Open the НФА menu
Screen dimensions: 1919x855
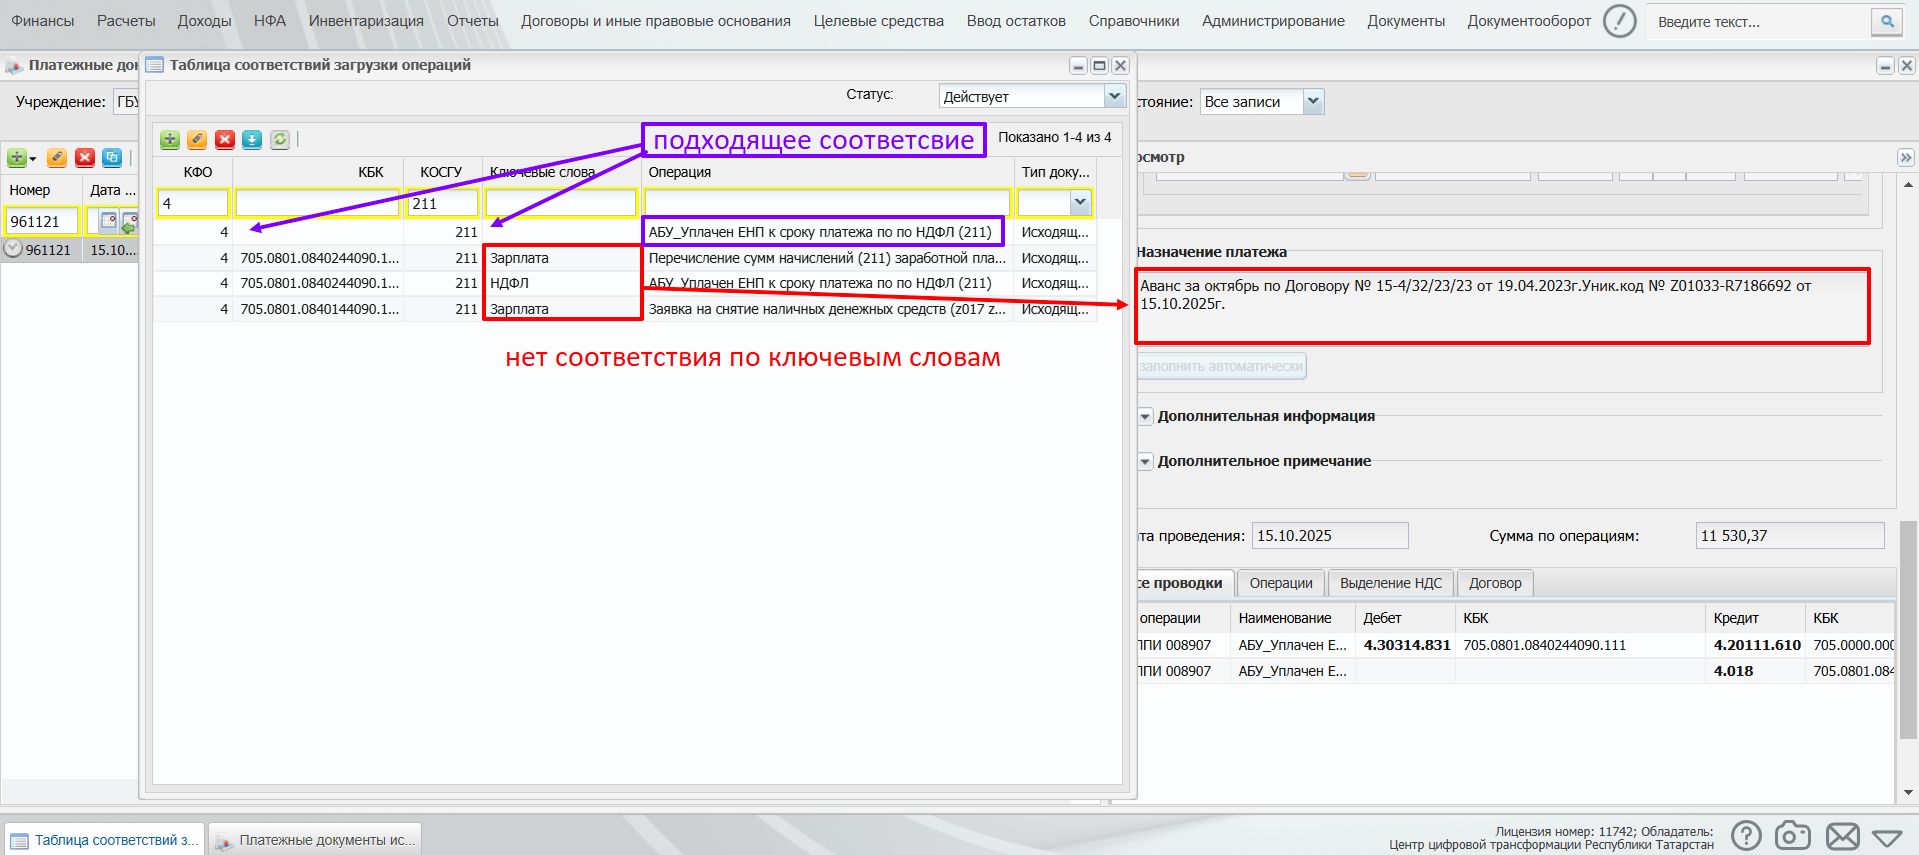(270, 21)
